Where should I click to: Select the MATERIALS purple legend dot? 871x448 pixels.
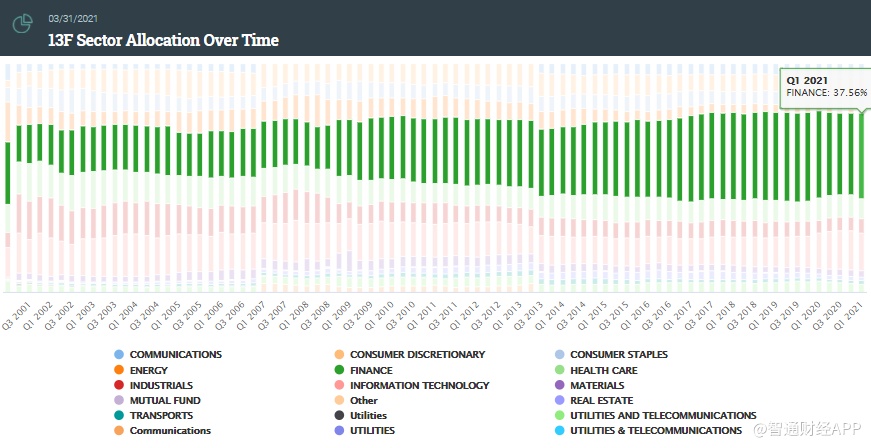click(x=559, y=385)
